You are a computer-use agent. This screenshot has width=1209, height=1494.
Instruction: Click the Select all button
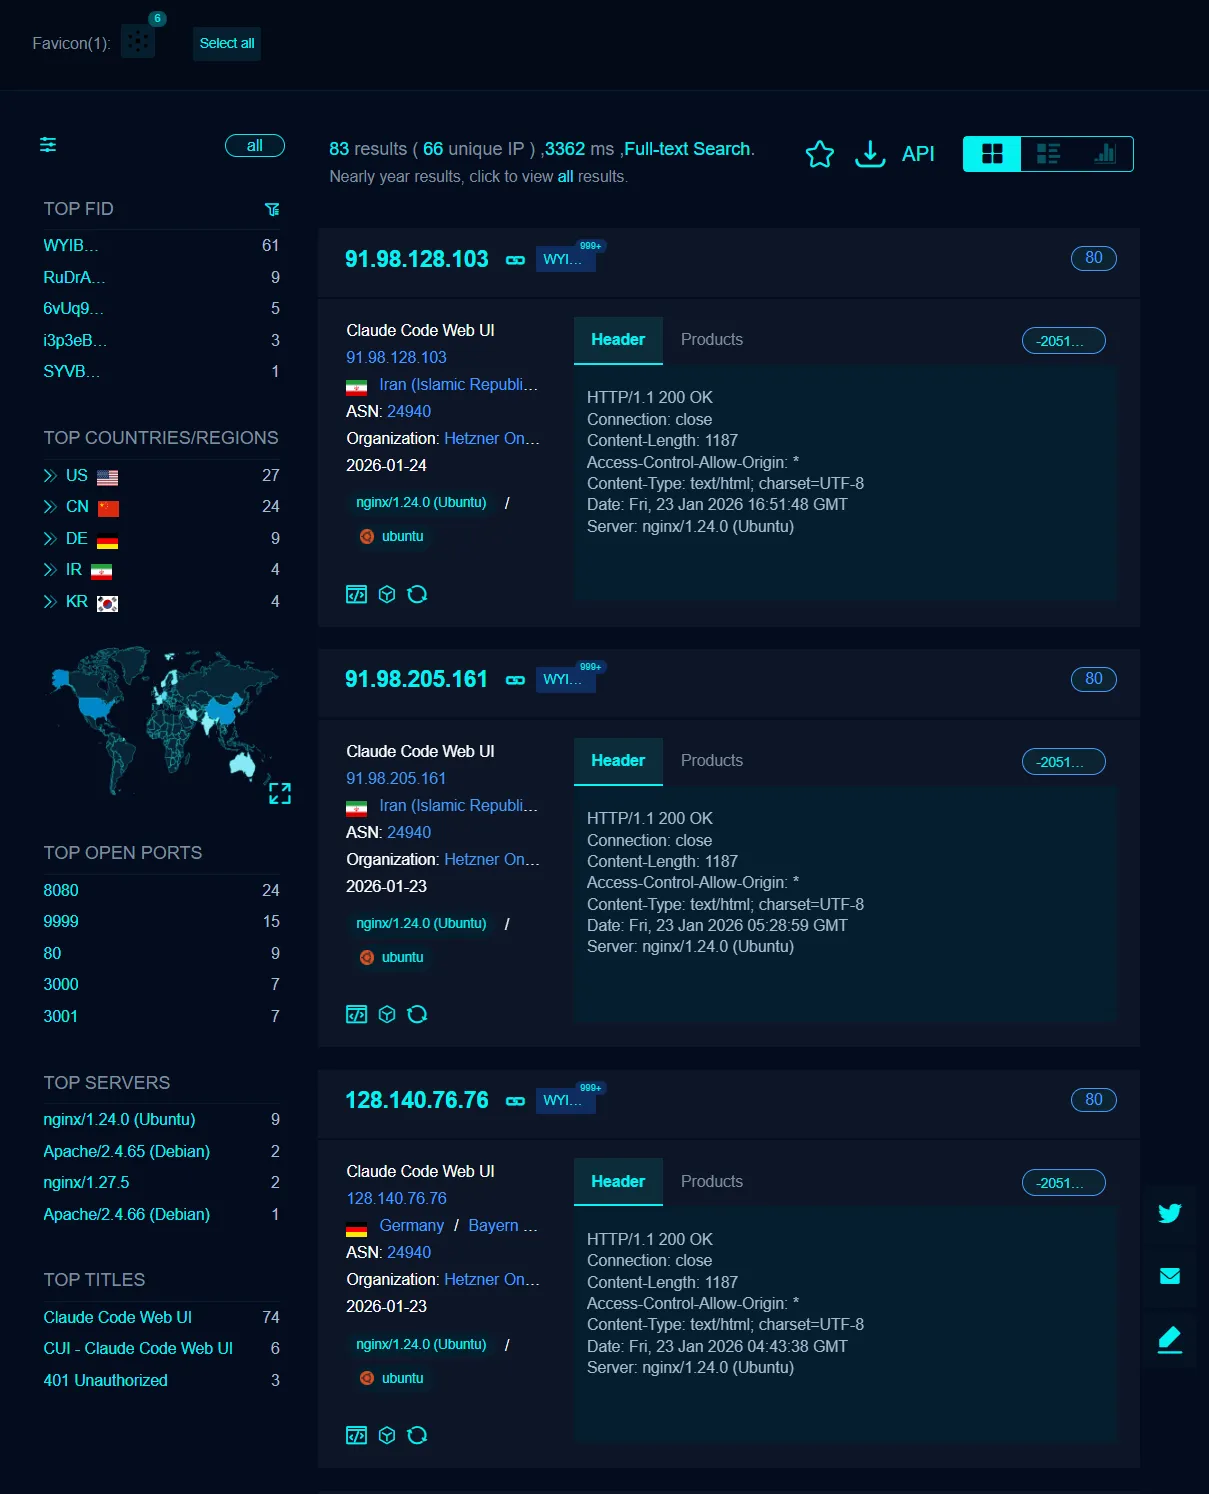pos(226,43)
